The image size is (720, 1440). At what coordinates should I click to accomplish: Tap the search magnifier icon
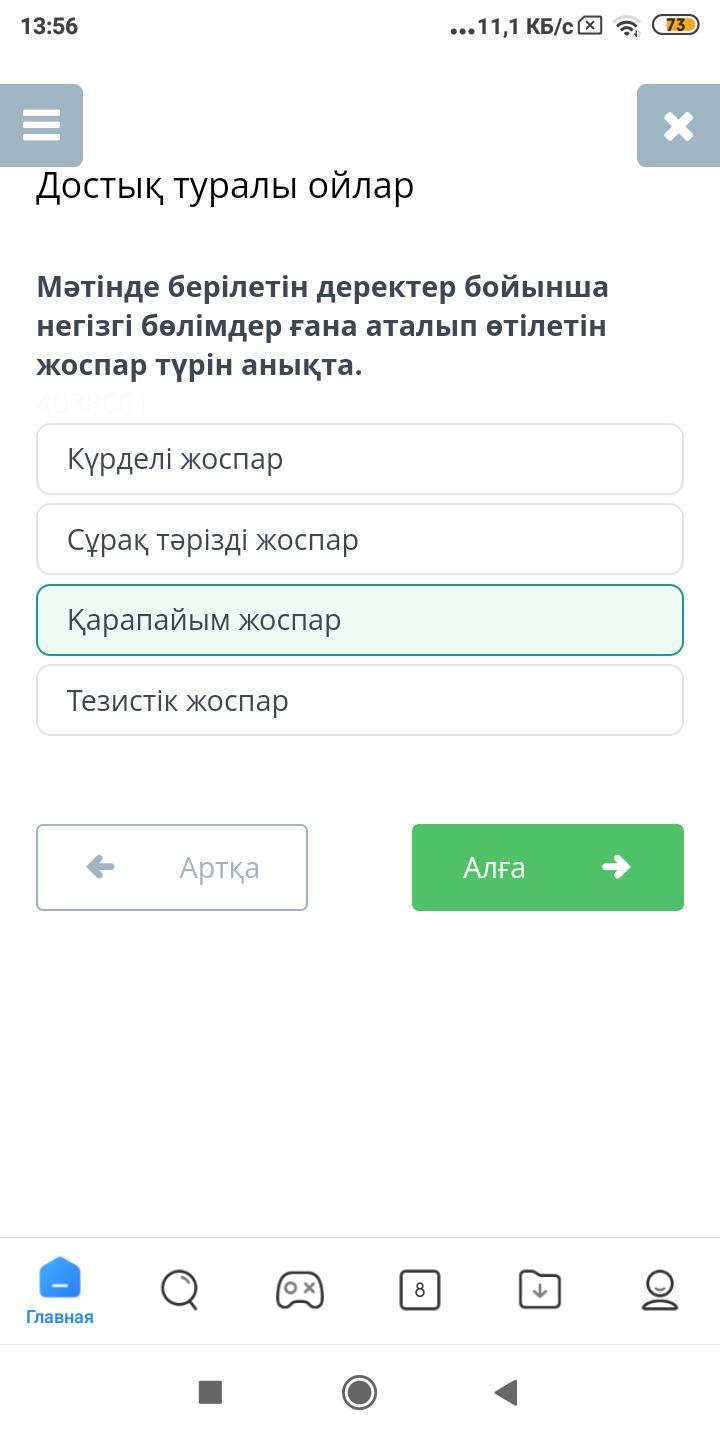tap(180, 1289)
